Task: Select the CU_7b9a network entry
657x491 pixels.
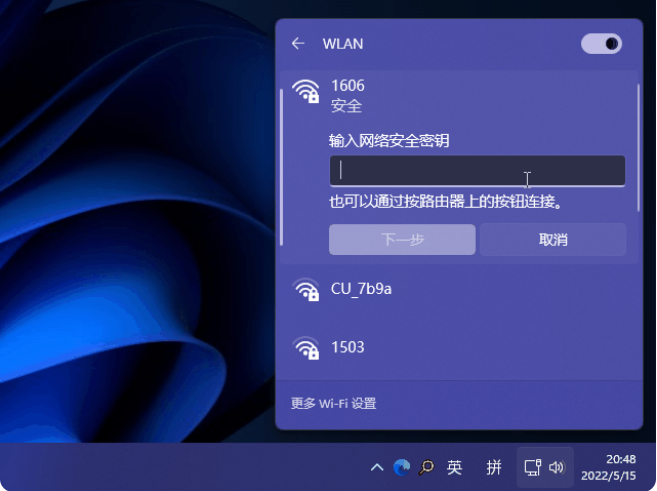Action: point(459,290)
